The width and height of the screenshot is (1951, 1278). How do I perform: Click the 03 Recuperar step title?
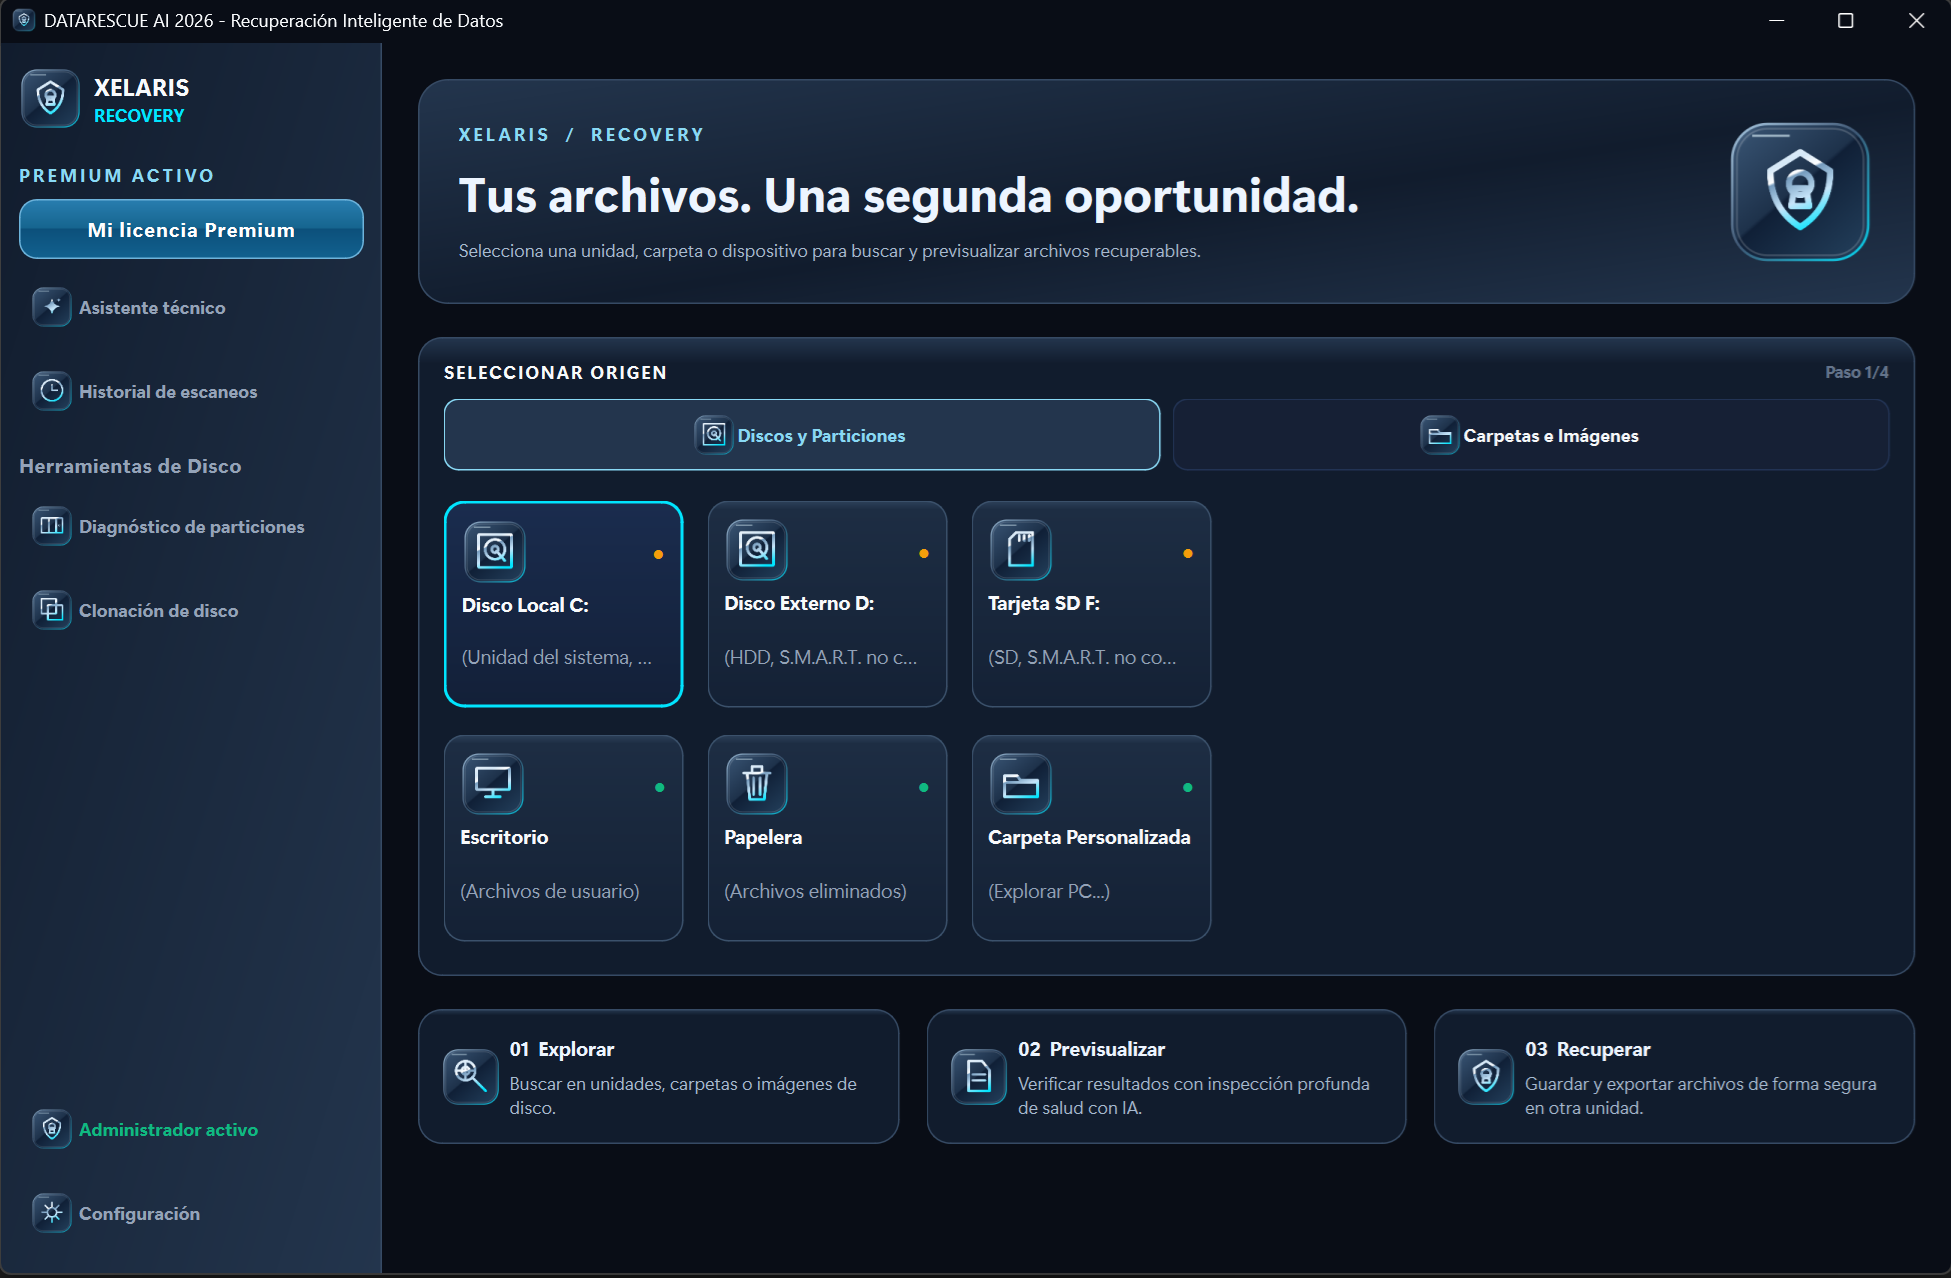(x=1588, y=1049)
